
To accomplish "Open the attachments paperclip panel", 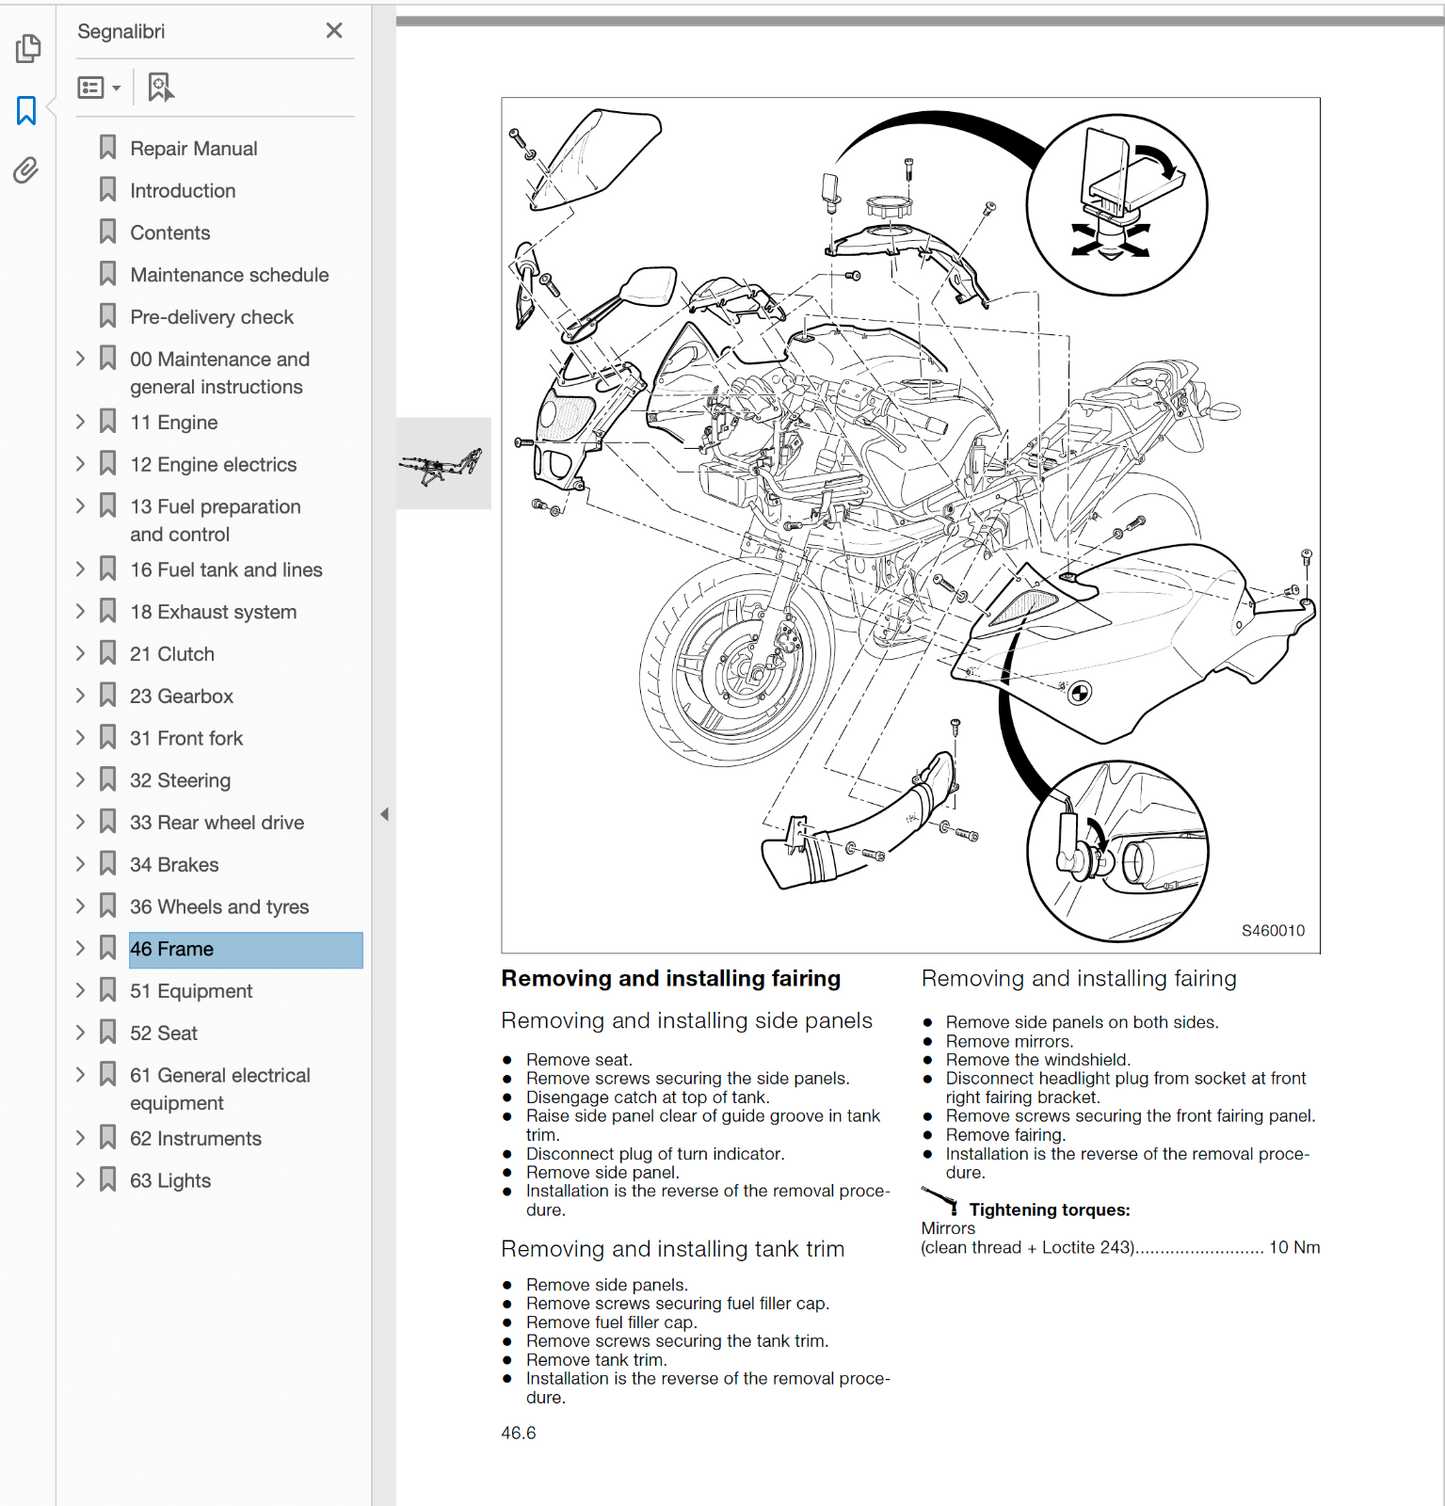I will click(x=27, y=171).
